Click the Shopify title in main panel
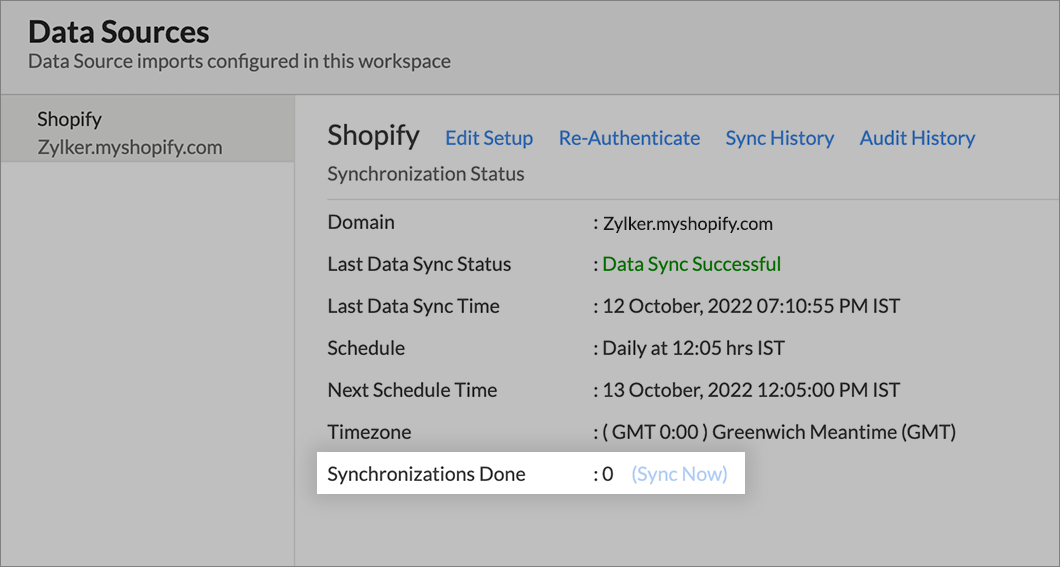This screenshot has height=567, width=1060. click(x=373, y=135)
